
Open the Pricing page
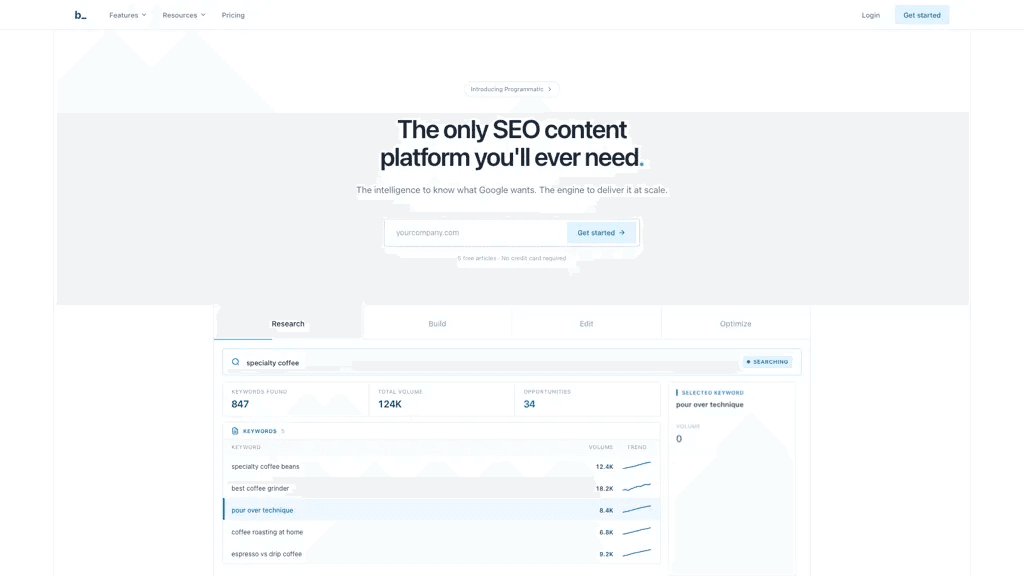[x=233, y=15]
